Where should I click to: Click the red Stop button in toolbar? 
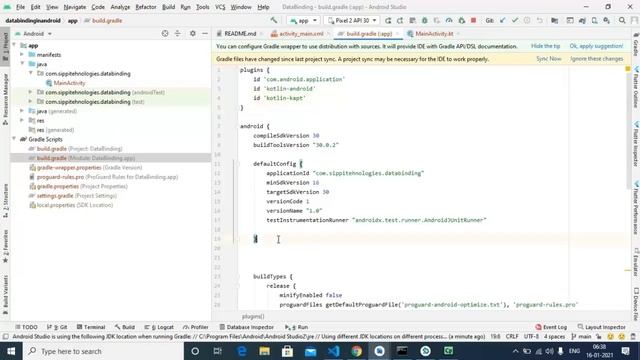point(473,20)
